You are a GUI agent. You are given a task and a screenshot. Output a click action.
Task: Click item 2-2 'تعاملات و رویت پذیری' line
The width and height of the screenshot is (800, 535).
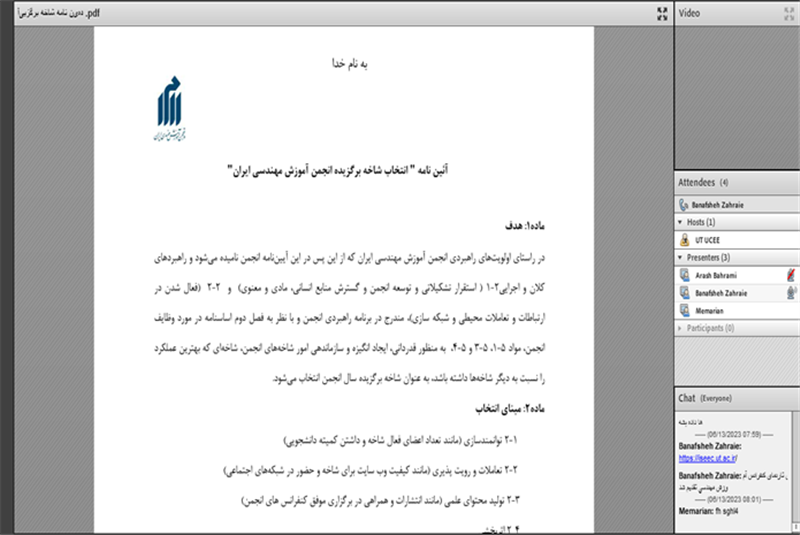click(x=370, y=470)
